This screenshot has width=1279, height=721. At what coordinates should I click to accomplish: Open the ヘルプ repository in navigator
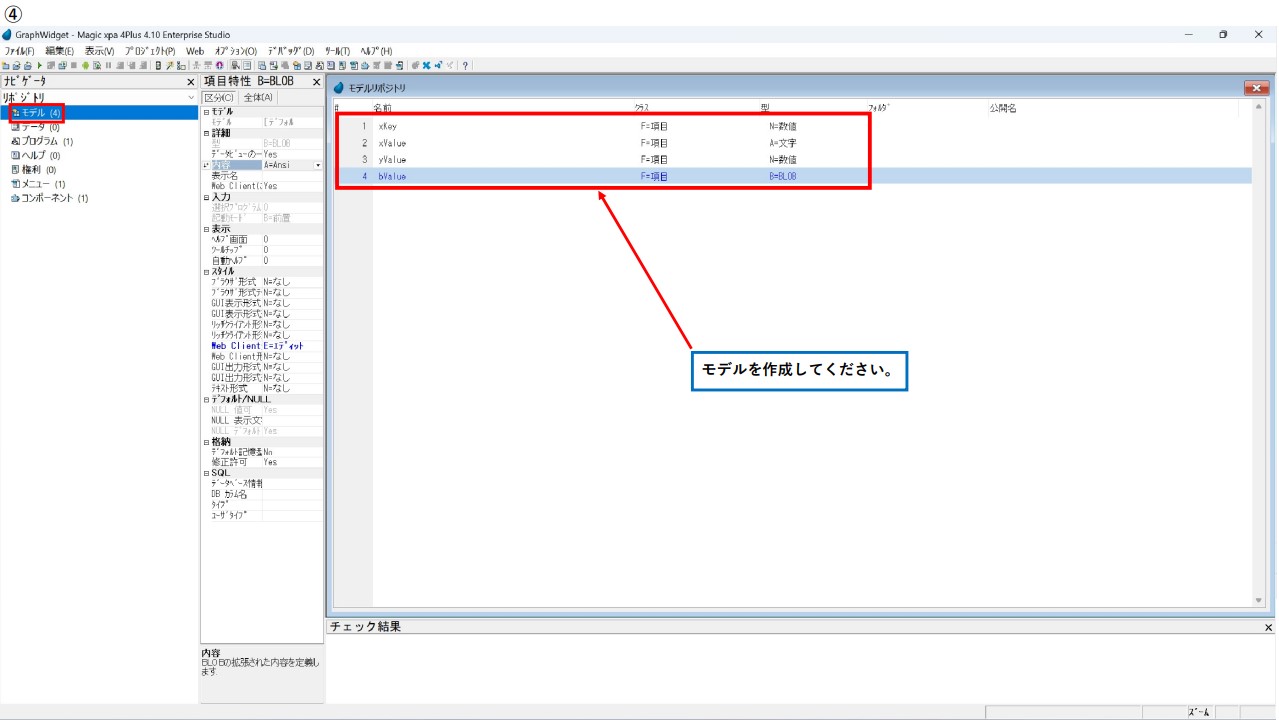(35, 155)
